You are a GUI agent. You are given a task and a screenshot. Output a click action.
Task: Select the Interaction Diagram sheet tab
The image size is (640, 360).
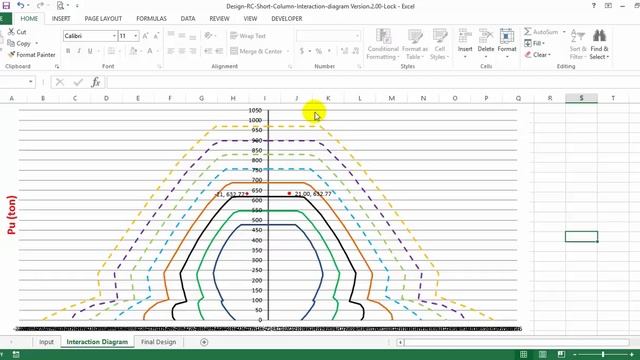point(97,342)
